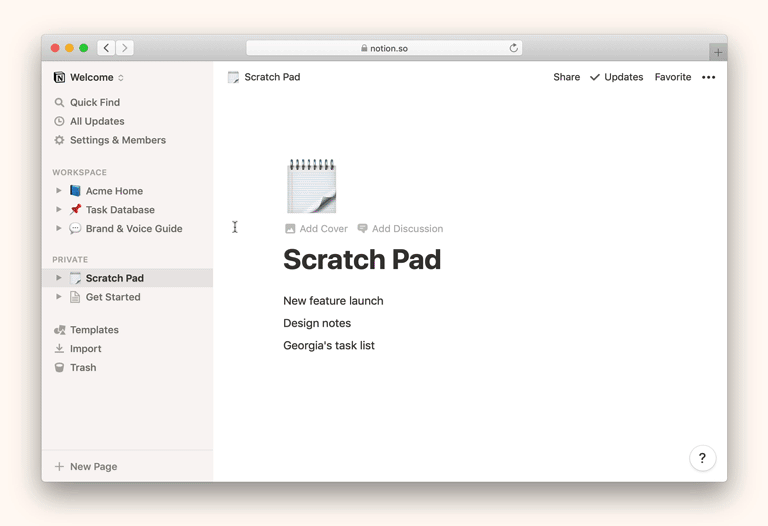The width and height of the screenshot is (768, 526).
Task: Select Brand & Voice Guide page
Action: pyautogui.click(x=133, y=228)
